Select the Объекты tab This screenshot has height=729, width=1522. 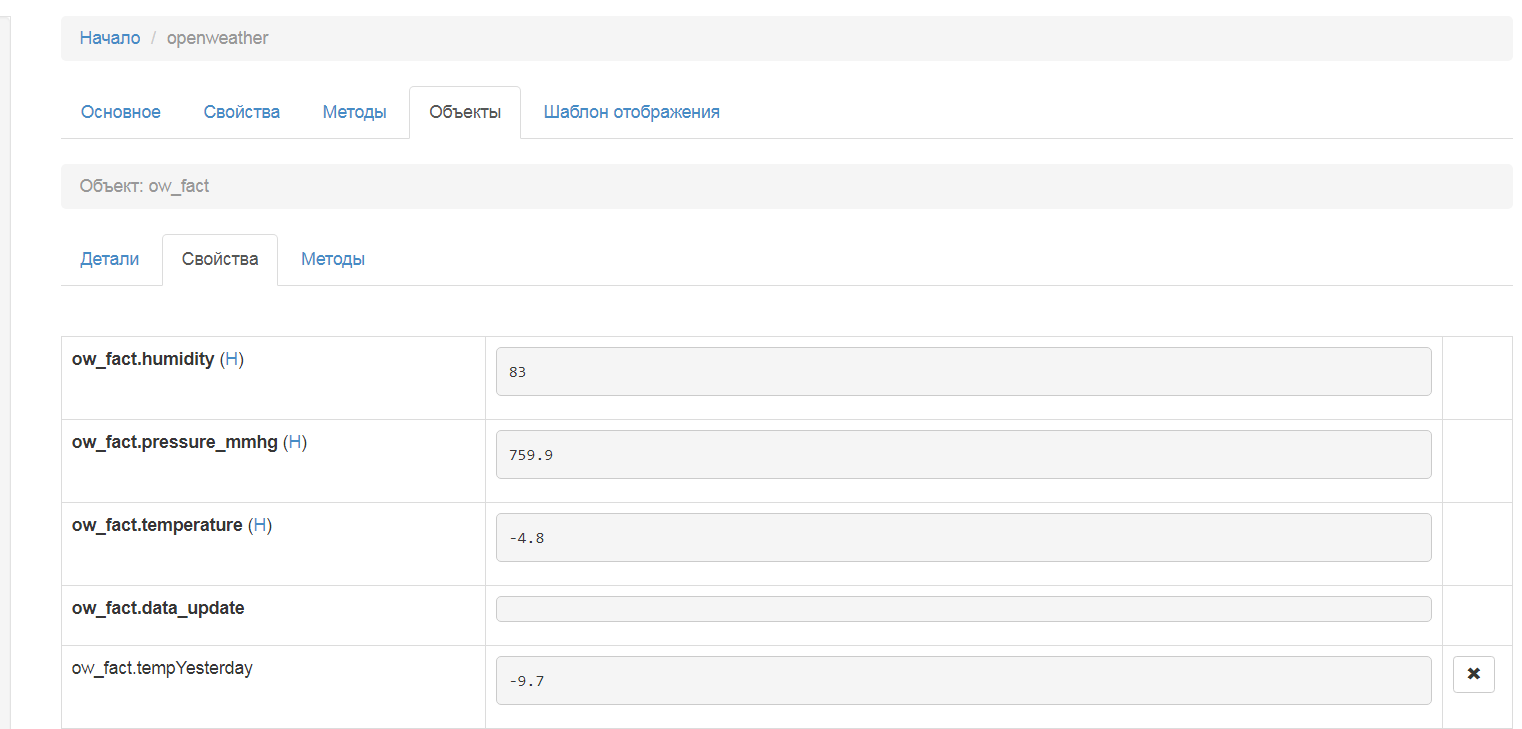[x=465, y=112]
